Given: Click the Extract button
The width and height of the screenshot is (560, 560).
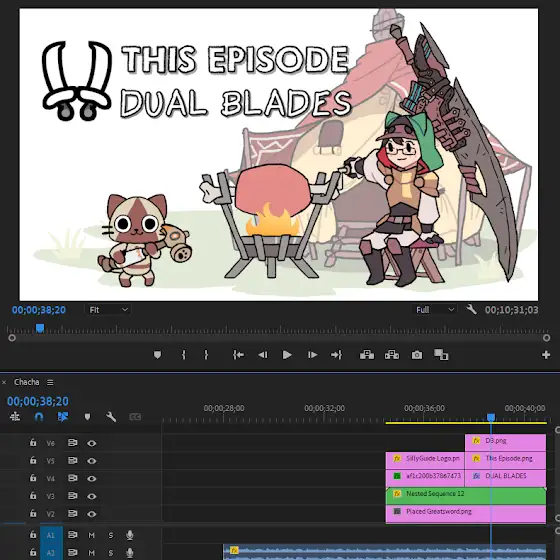Looking at the screenshot, I should pos(392,355).
